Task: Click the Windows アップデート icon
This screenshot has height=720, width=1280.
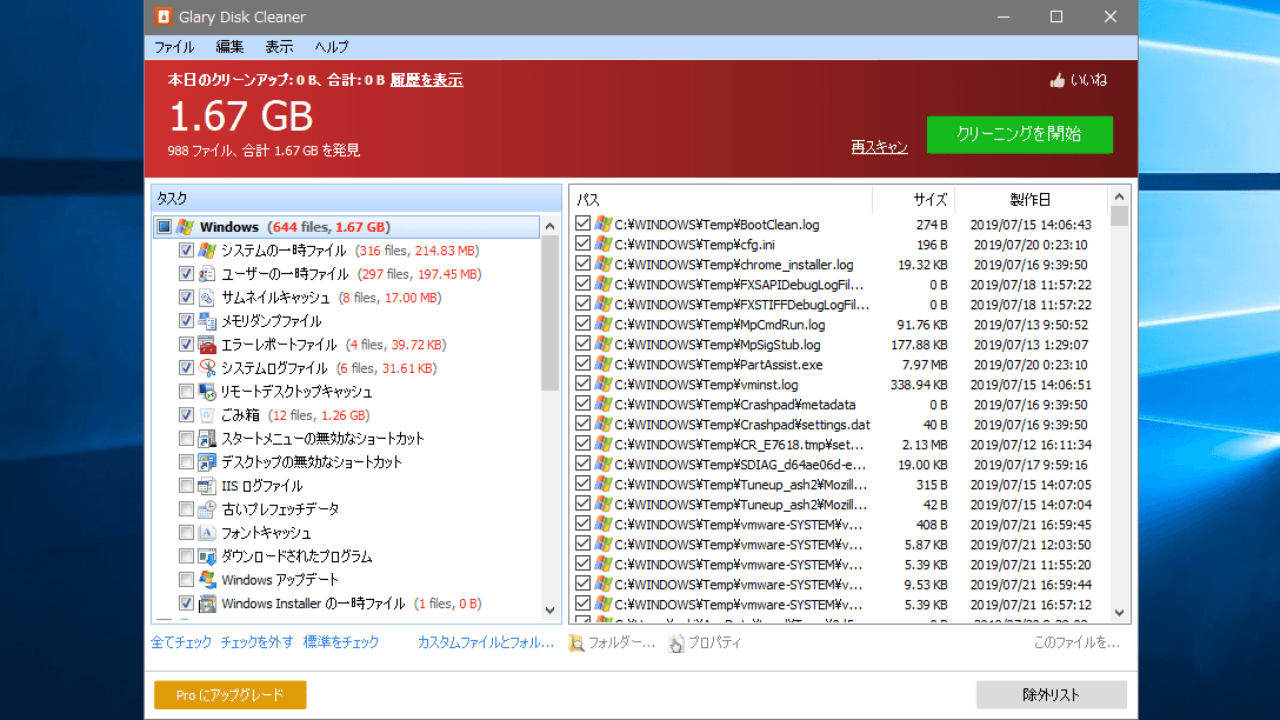Action: tap(207, 579)
